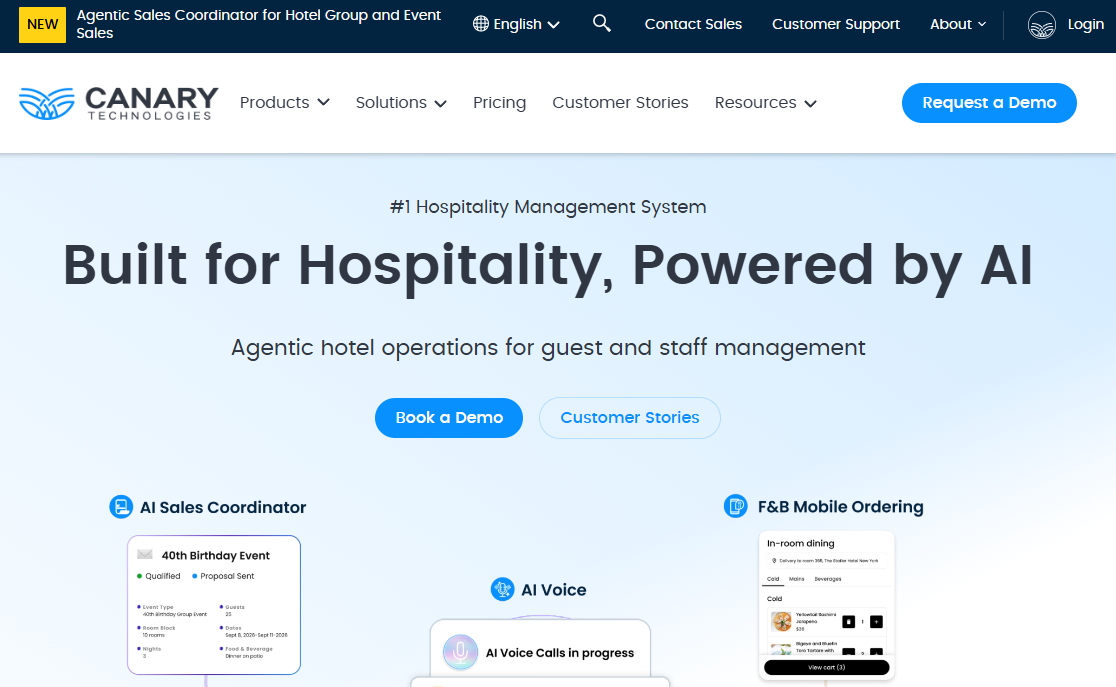Click the envelope icon beside 40th Birthday Event
The width and height of the screenshot is (1116, 687).
[145, 555]
